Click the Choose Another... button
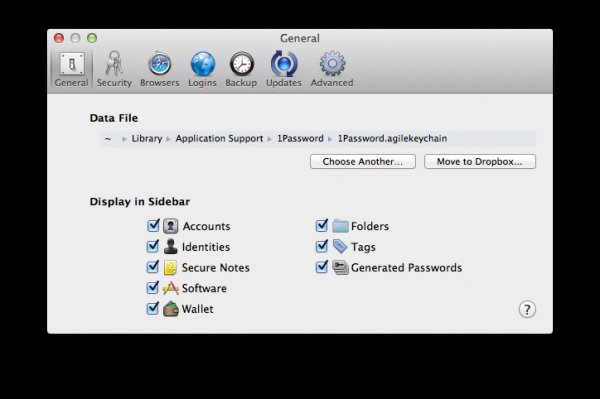The height and width of the screenshot is (399, 600). 363,161
